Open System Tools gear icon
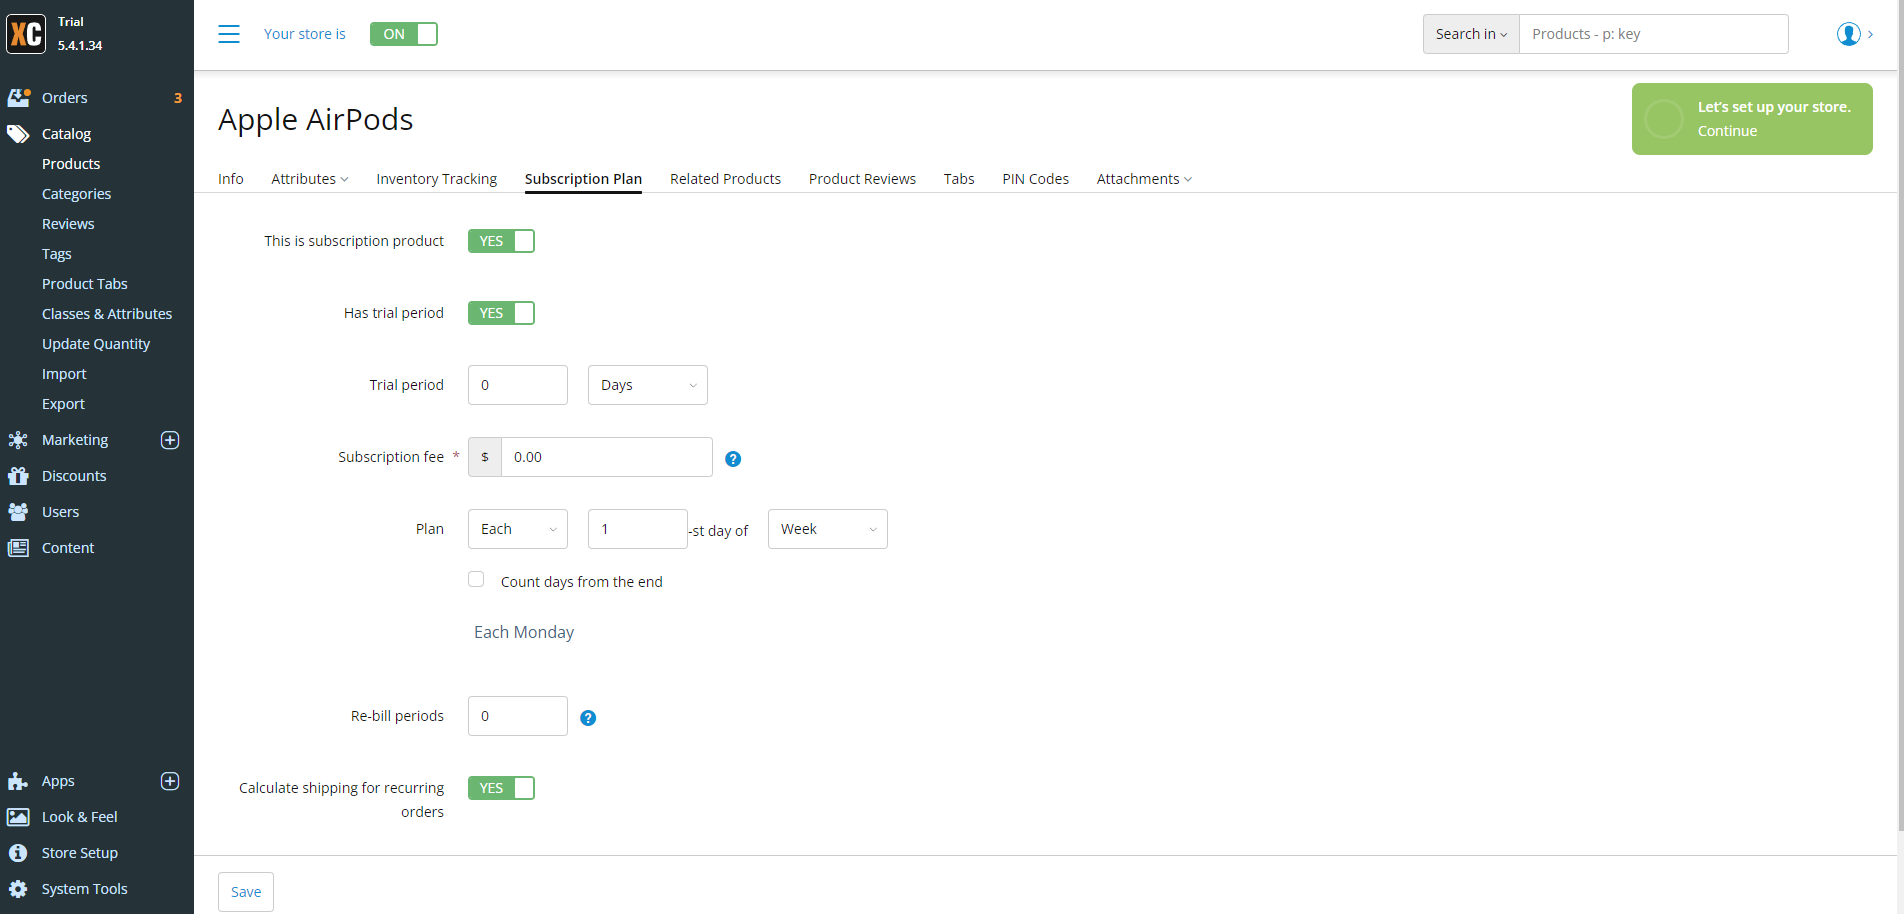The width and height of the screenshot is (1904, 914). click(x=18, y=889)
